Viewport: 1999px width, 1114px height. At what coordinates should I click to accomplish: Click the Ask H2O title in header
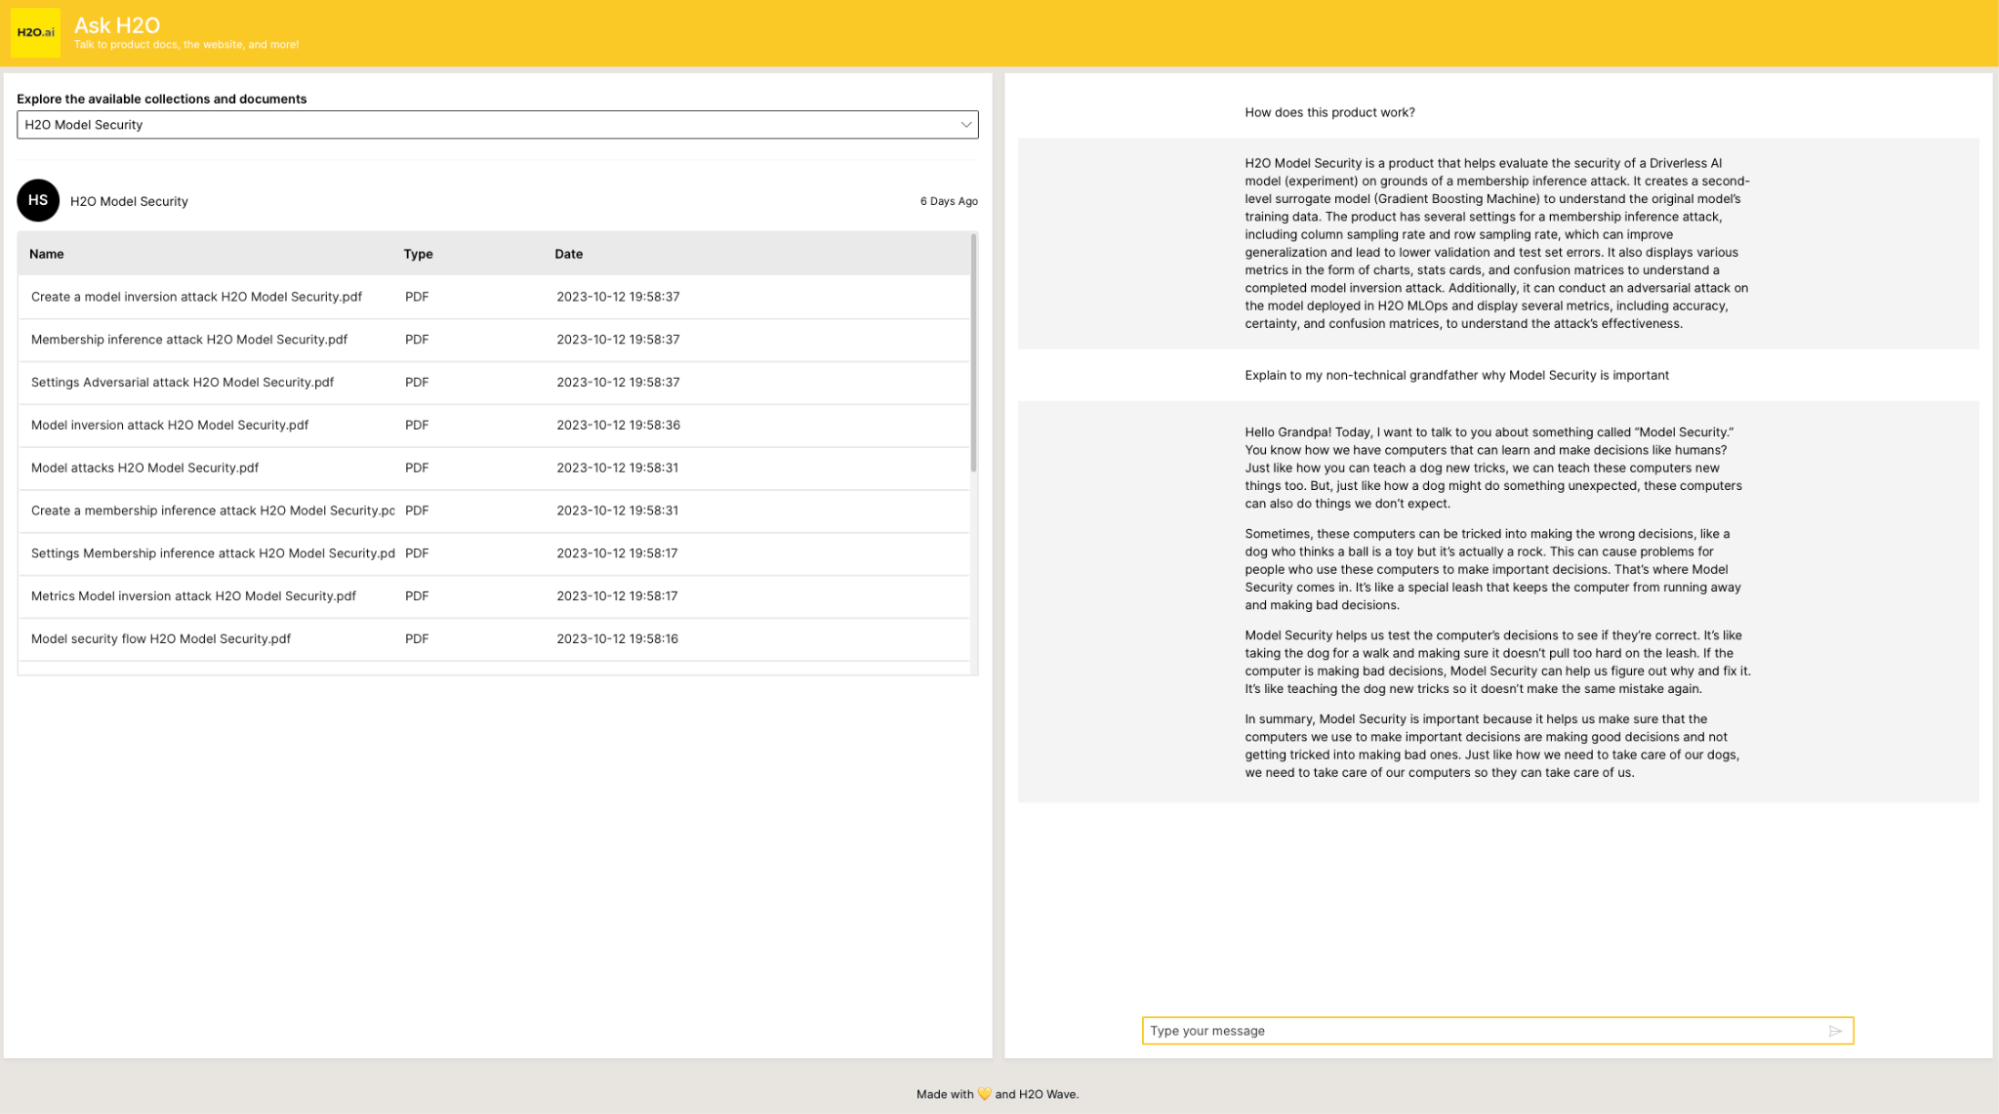(x=117, y=25)
